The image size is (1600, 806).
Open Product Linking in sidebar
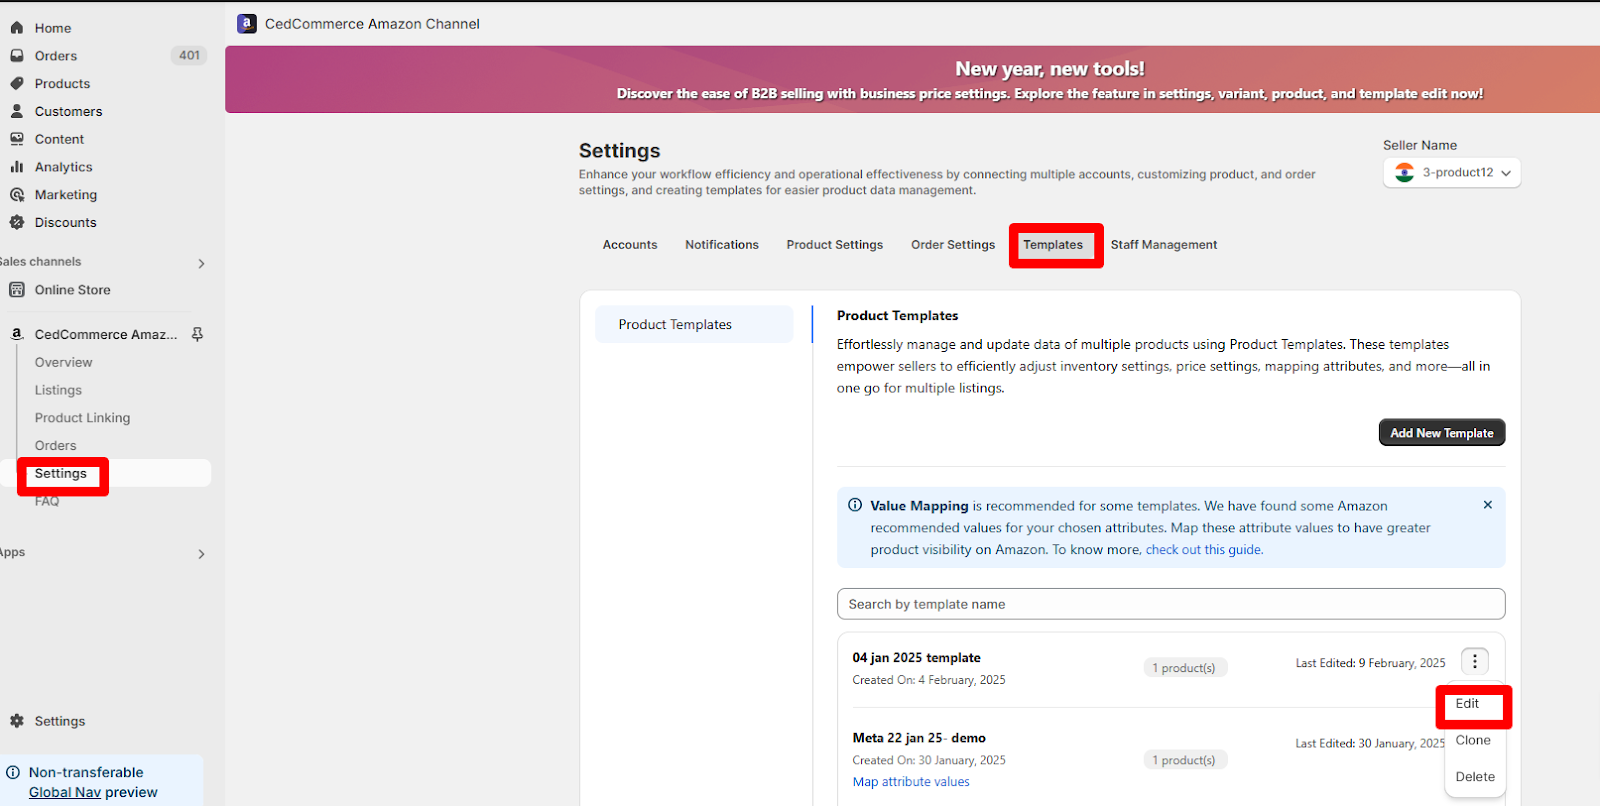82,418
